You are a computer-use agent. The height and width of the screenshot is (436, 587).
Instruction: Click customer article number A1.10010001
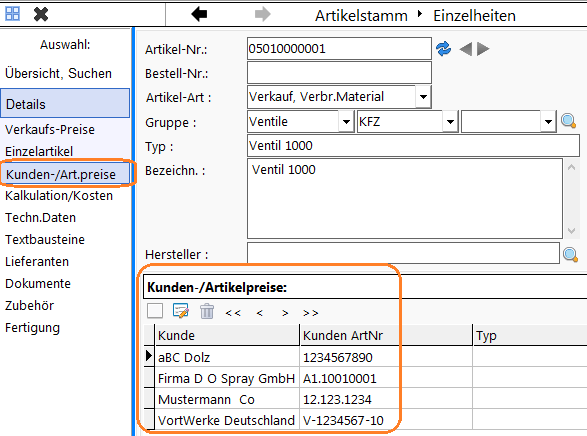[x=340, y=379]
